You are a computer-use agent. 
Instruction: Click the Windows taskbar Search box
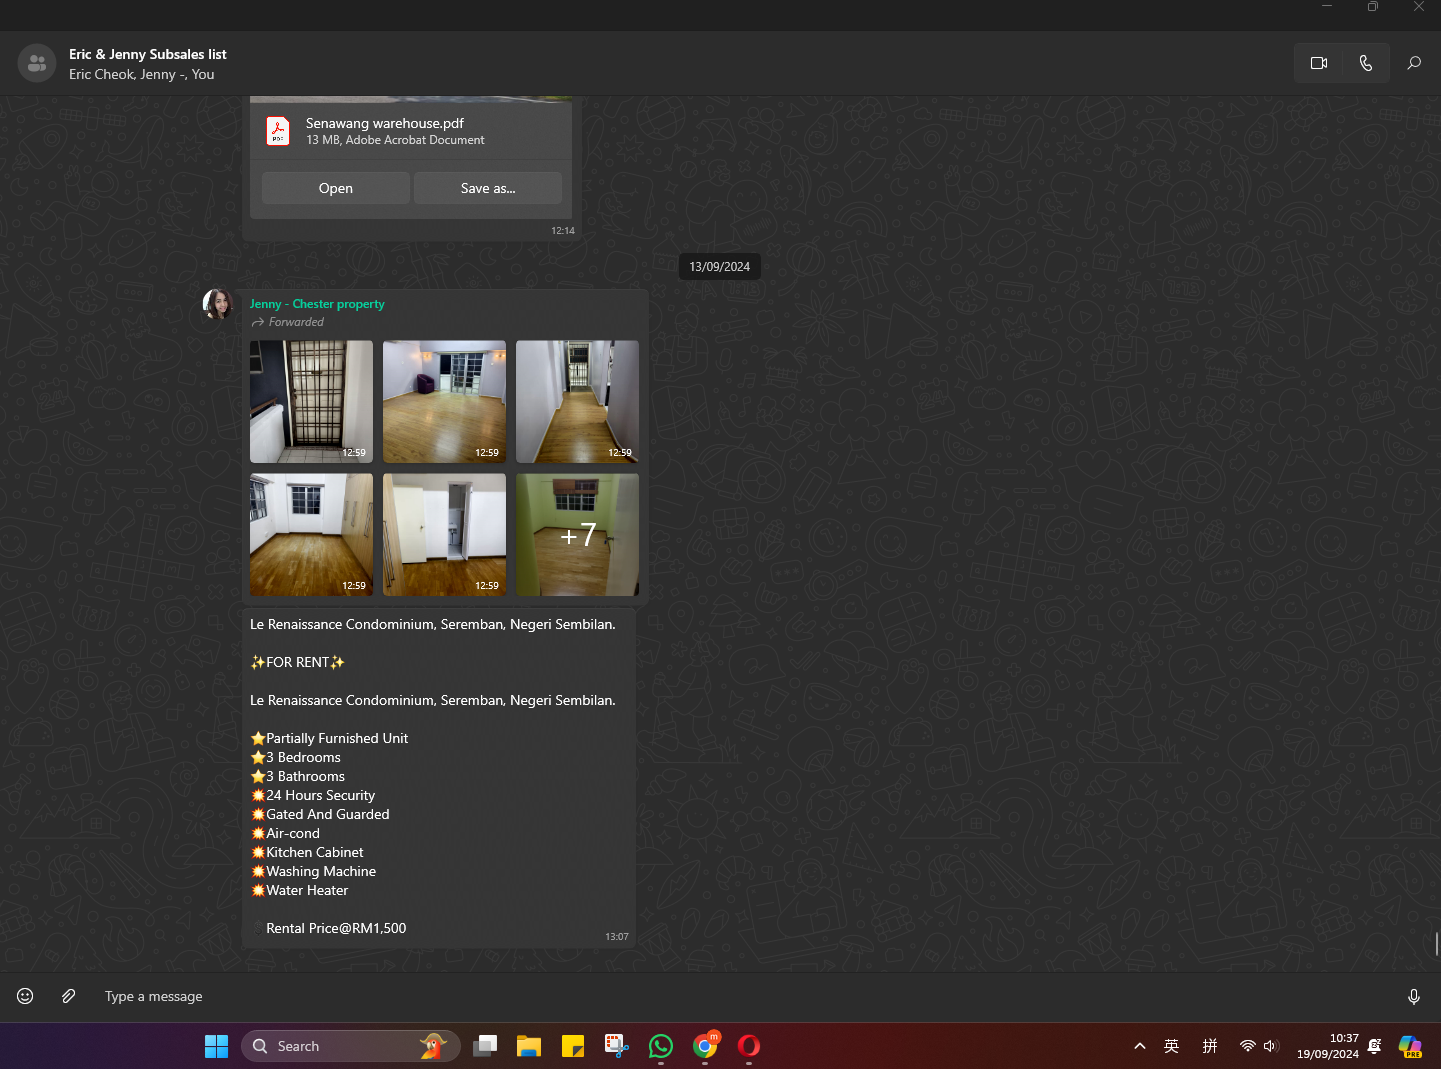(x=351, y=1046)
